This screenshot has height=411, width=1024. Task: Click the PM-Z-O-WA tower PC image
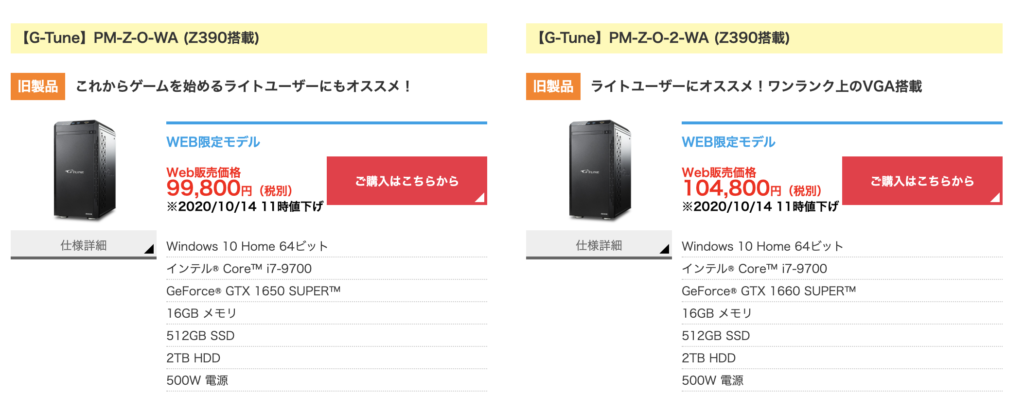pos(83,171)
